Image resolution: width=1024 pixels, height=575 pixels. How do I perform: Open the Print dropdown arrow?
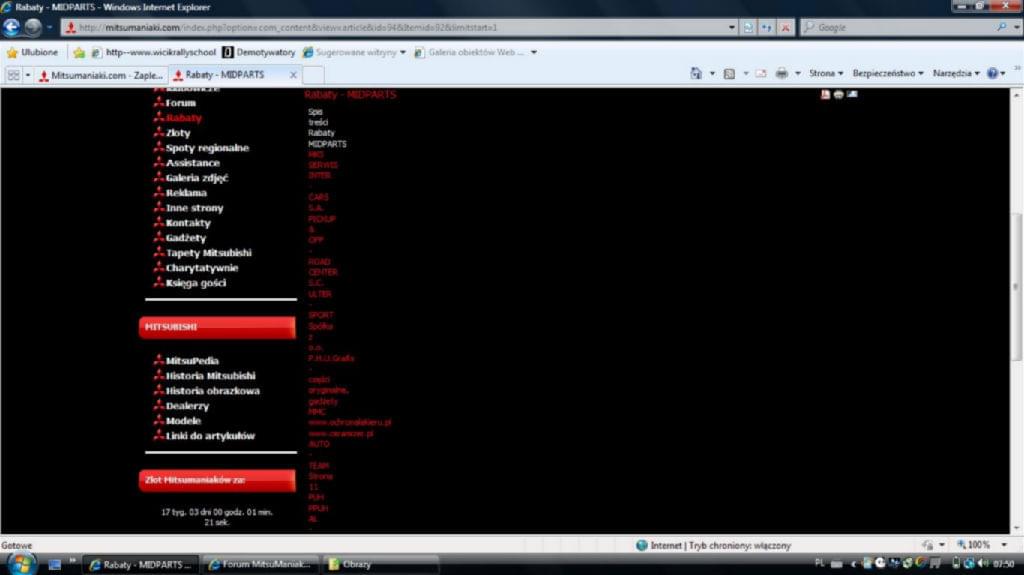coord(797,73)
